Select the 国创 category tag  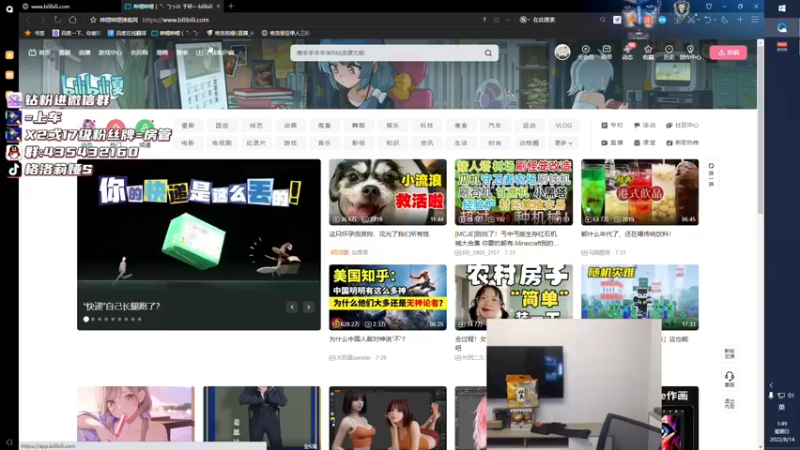[x=222, y=126]
